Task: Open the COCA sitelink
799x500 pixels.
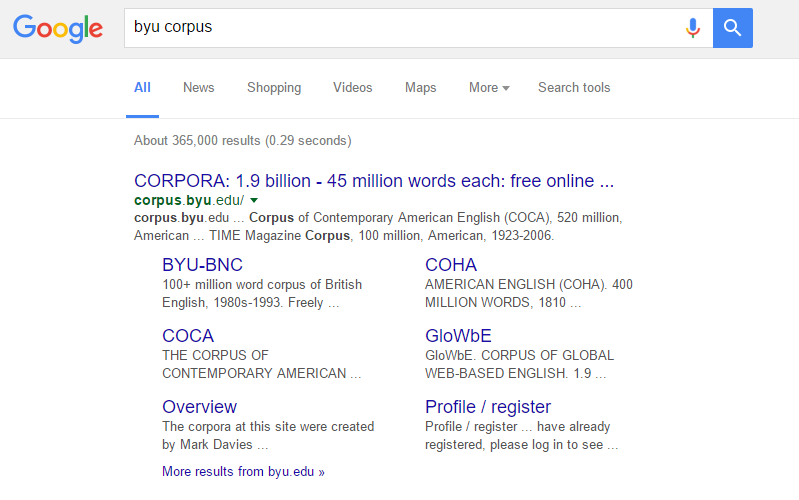Action: click(x=188, y=336)
